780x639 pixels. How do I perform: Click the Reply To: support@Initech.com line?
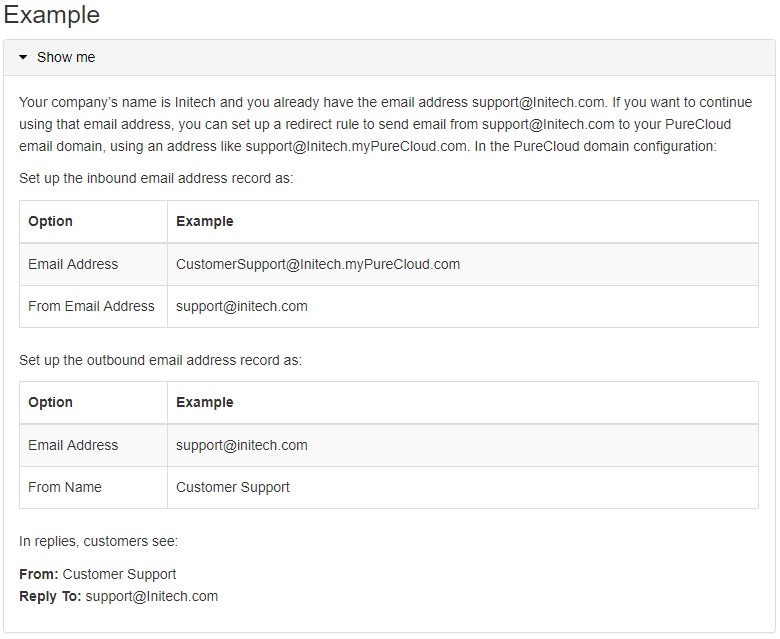point(118,596)
